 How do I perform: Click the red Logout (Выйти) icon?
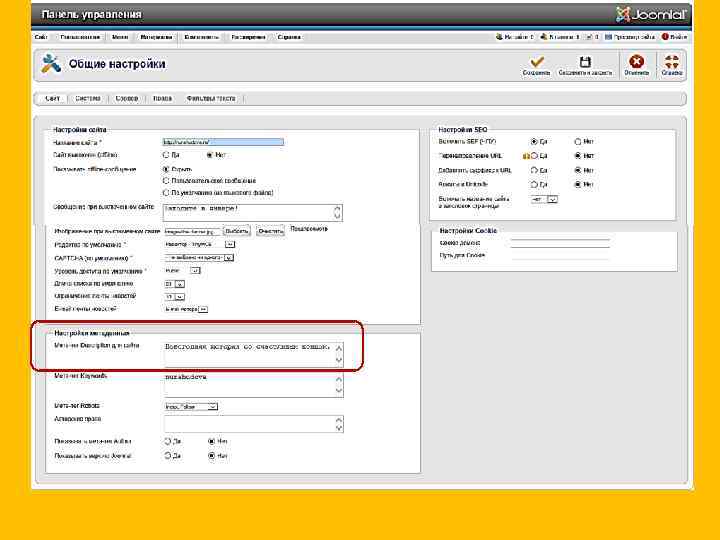pos(665,37)
